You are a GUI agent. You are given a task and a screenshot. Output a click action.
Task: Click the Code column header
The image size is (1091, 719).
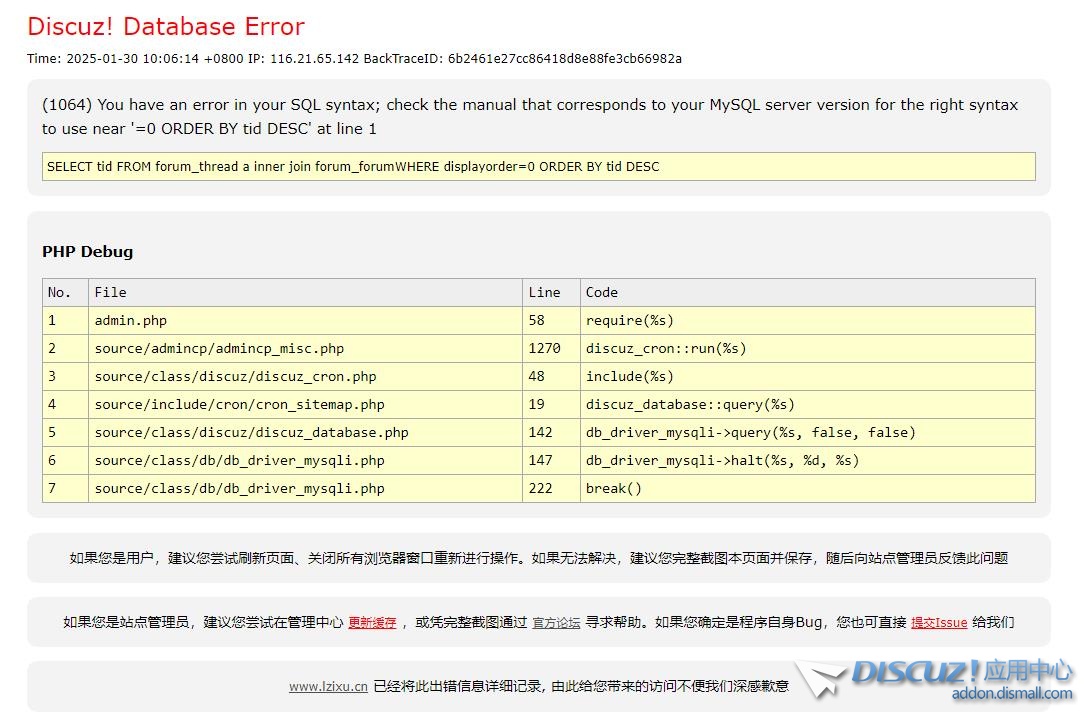click(808, 292)
